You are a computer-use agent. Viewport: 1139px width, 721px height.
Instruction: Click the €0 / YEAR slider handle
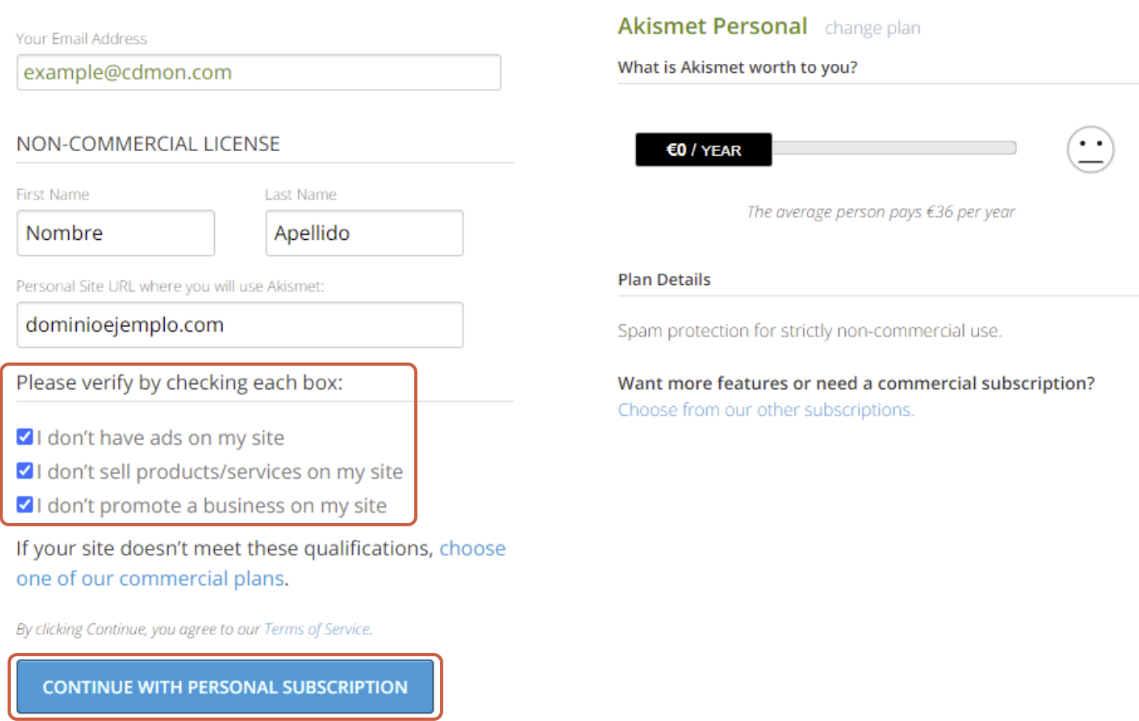pos(703,150)
